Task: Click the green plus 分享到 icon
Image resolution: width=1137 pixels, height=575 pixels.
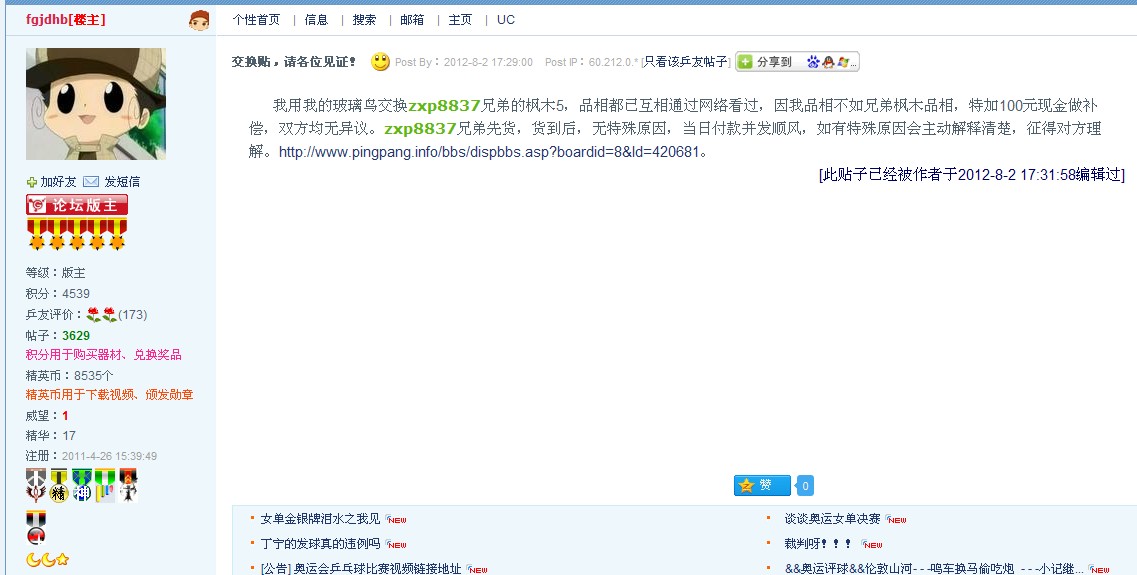Action: [745, 62]
